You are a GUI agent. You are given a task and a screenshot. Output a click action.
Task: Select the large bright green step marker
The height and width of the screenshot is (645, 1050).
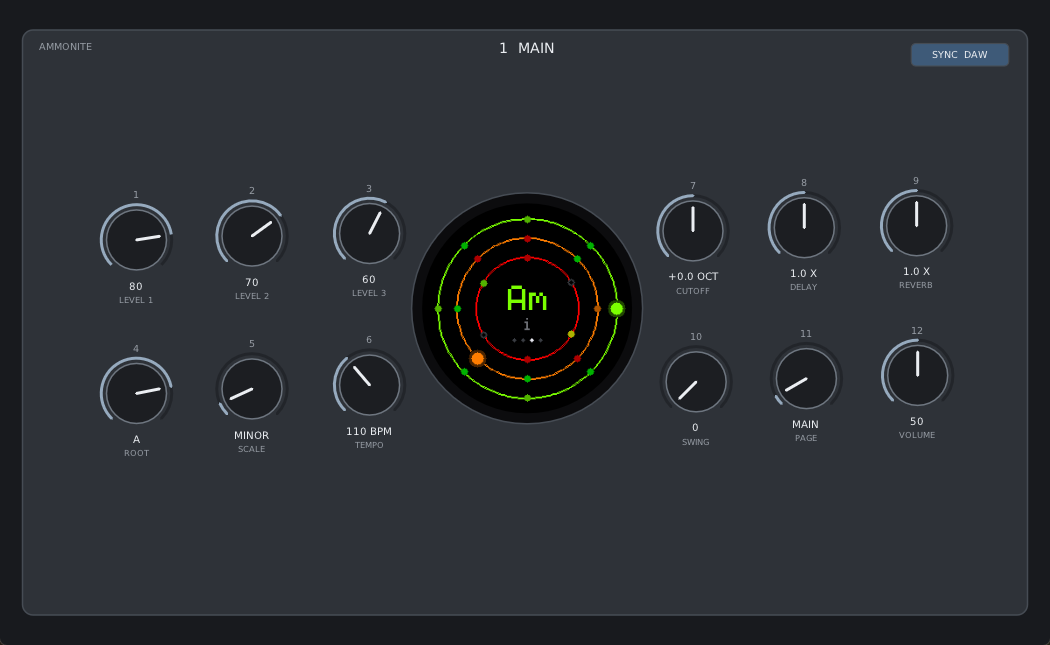click(617, 309)
